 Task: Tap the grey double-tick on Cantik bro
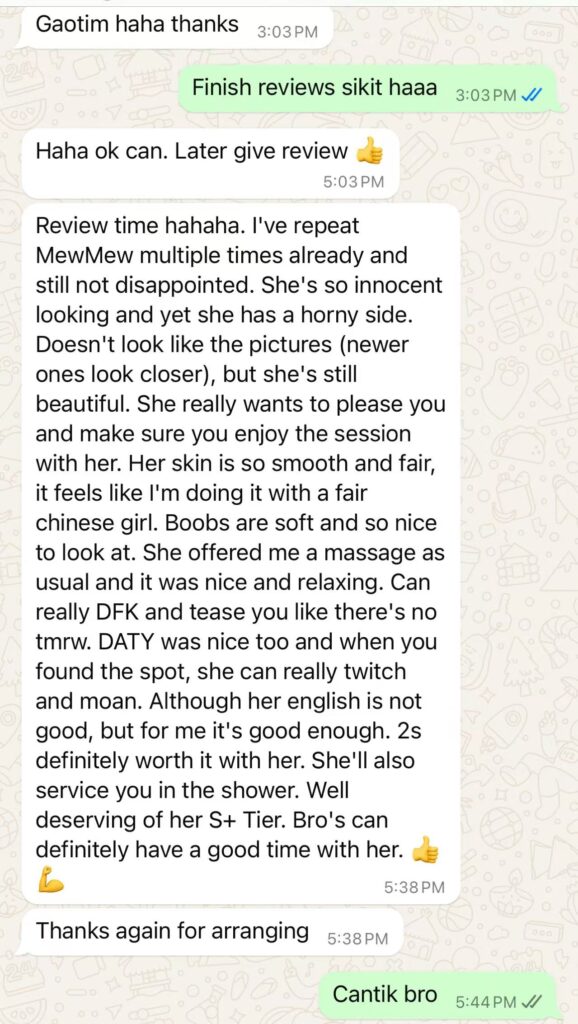tap(533, 1001)
